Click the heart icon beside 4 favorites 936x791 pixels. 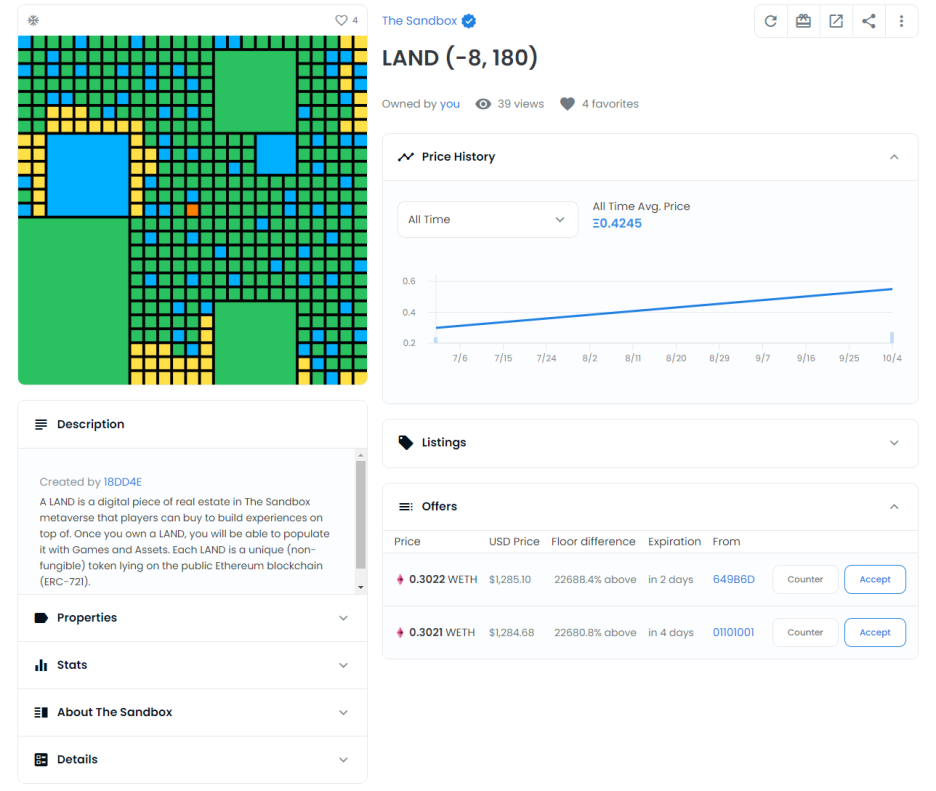(x=567, y=104)
